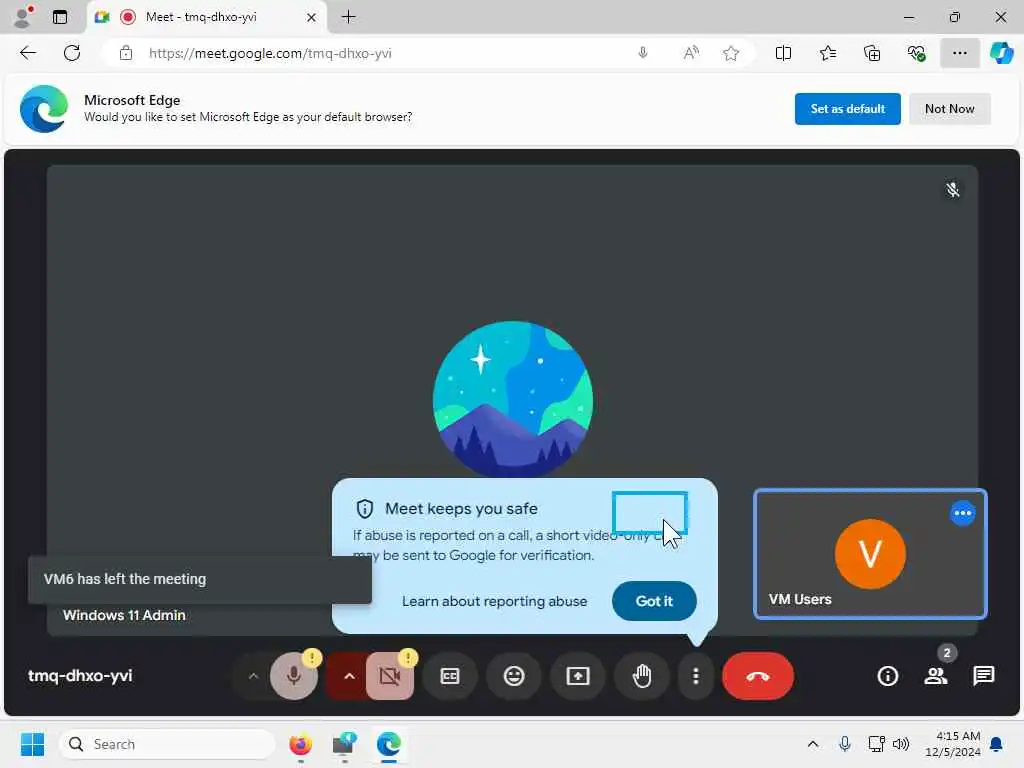
Task: Open Favorites list icon
Action: [x=827, y=53]
